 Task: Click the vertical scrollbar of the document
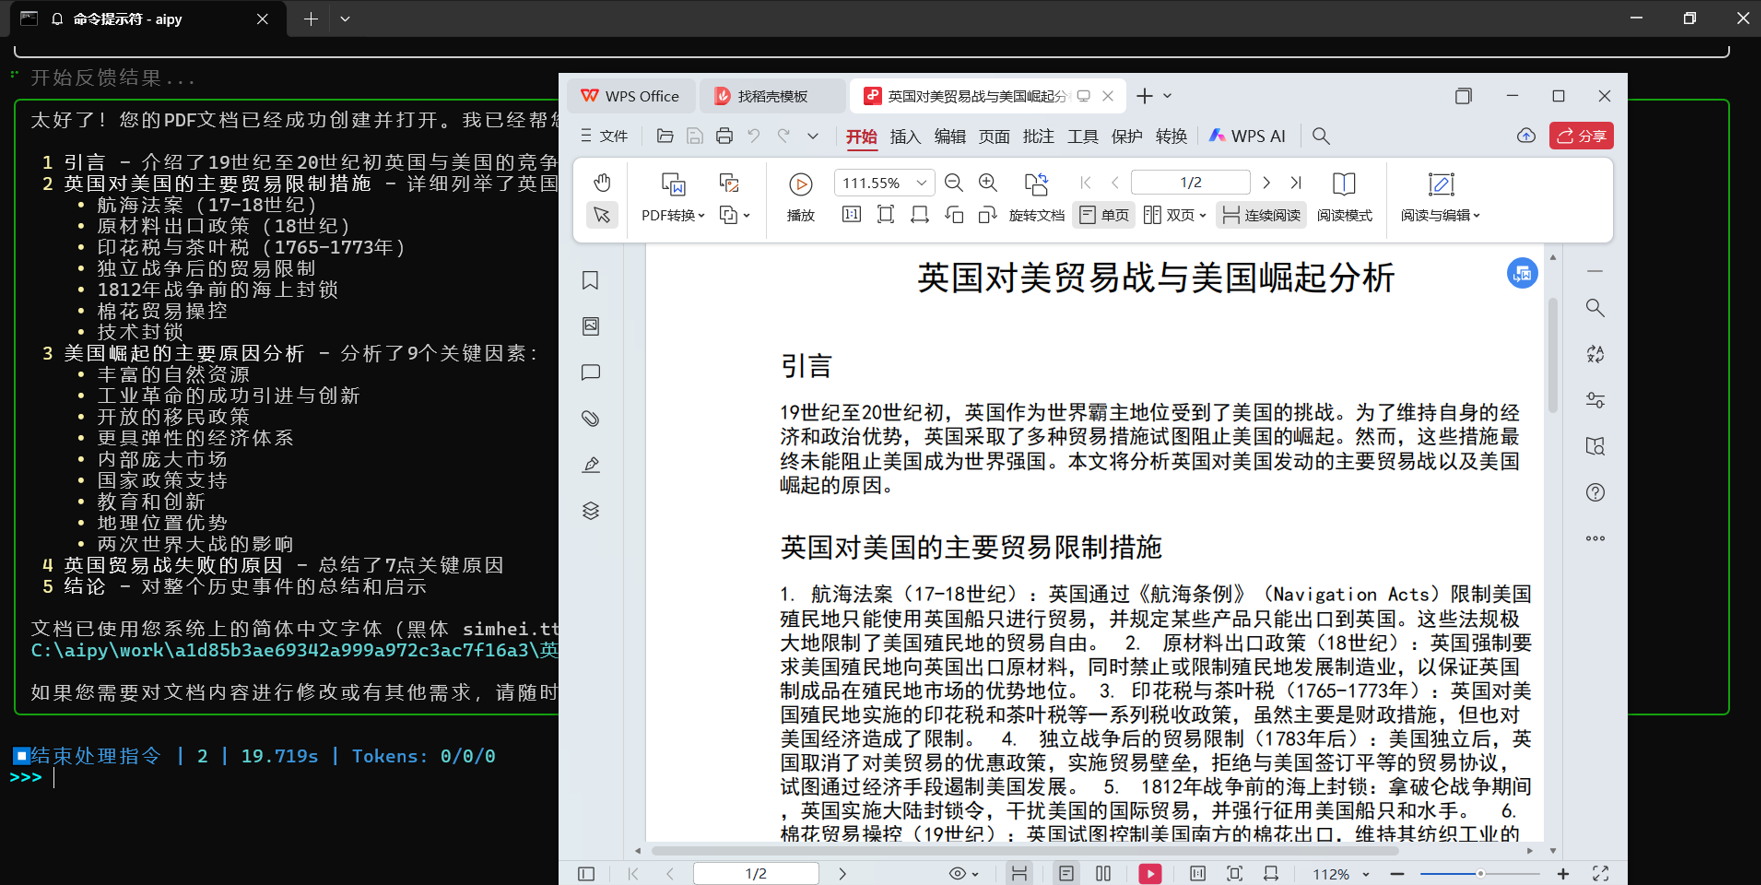tap(1553, 354)
